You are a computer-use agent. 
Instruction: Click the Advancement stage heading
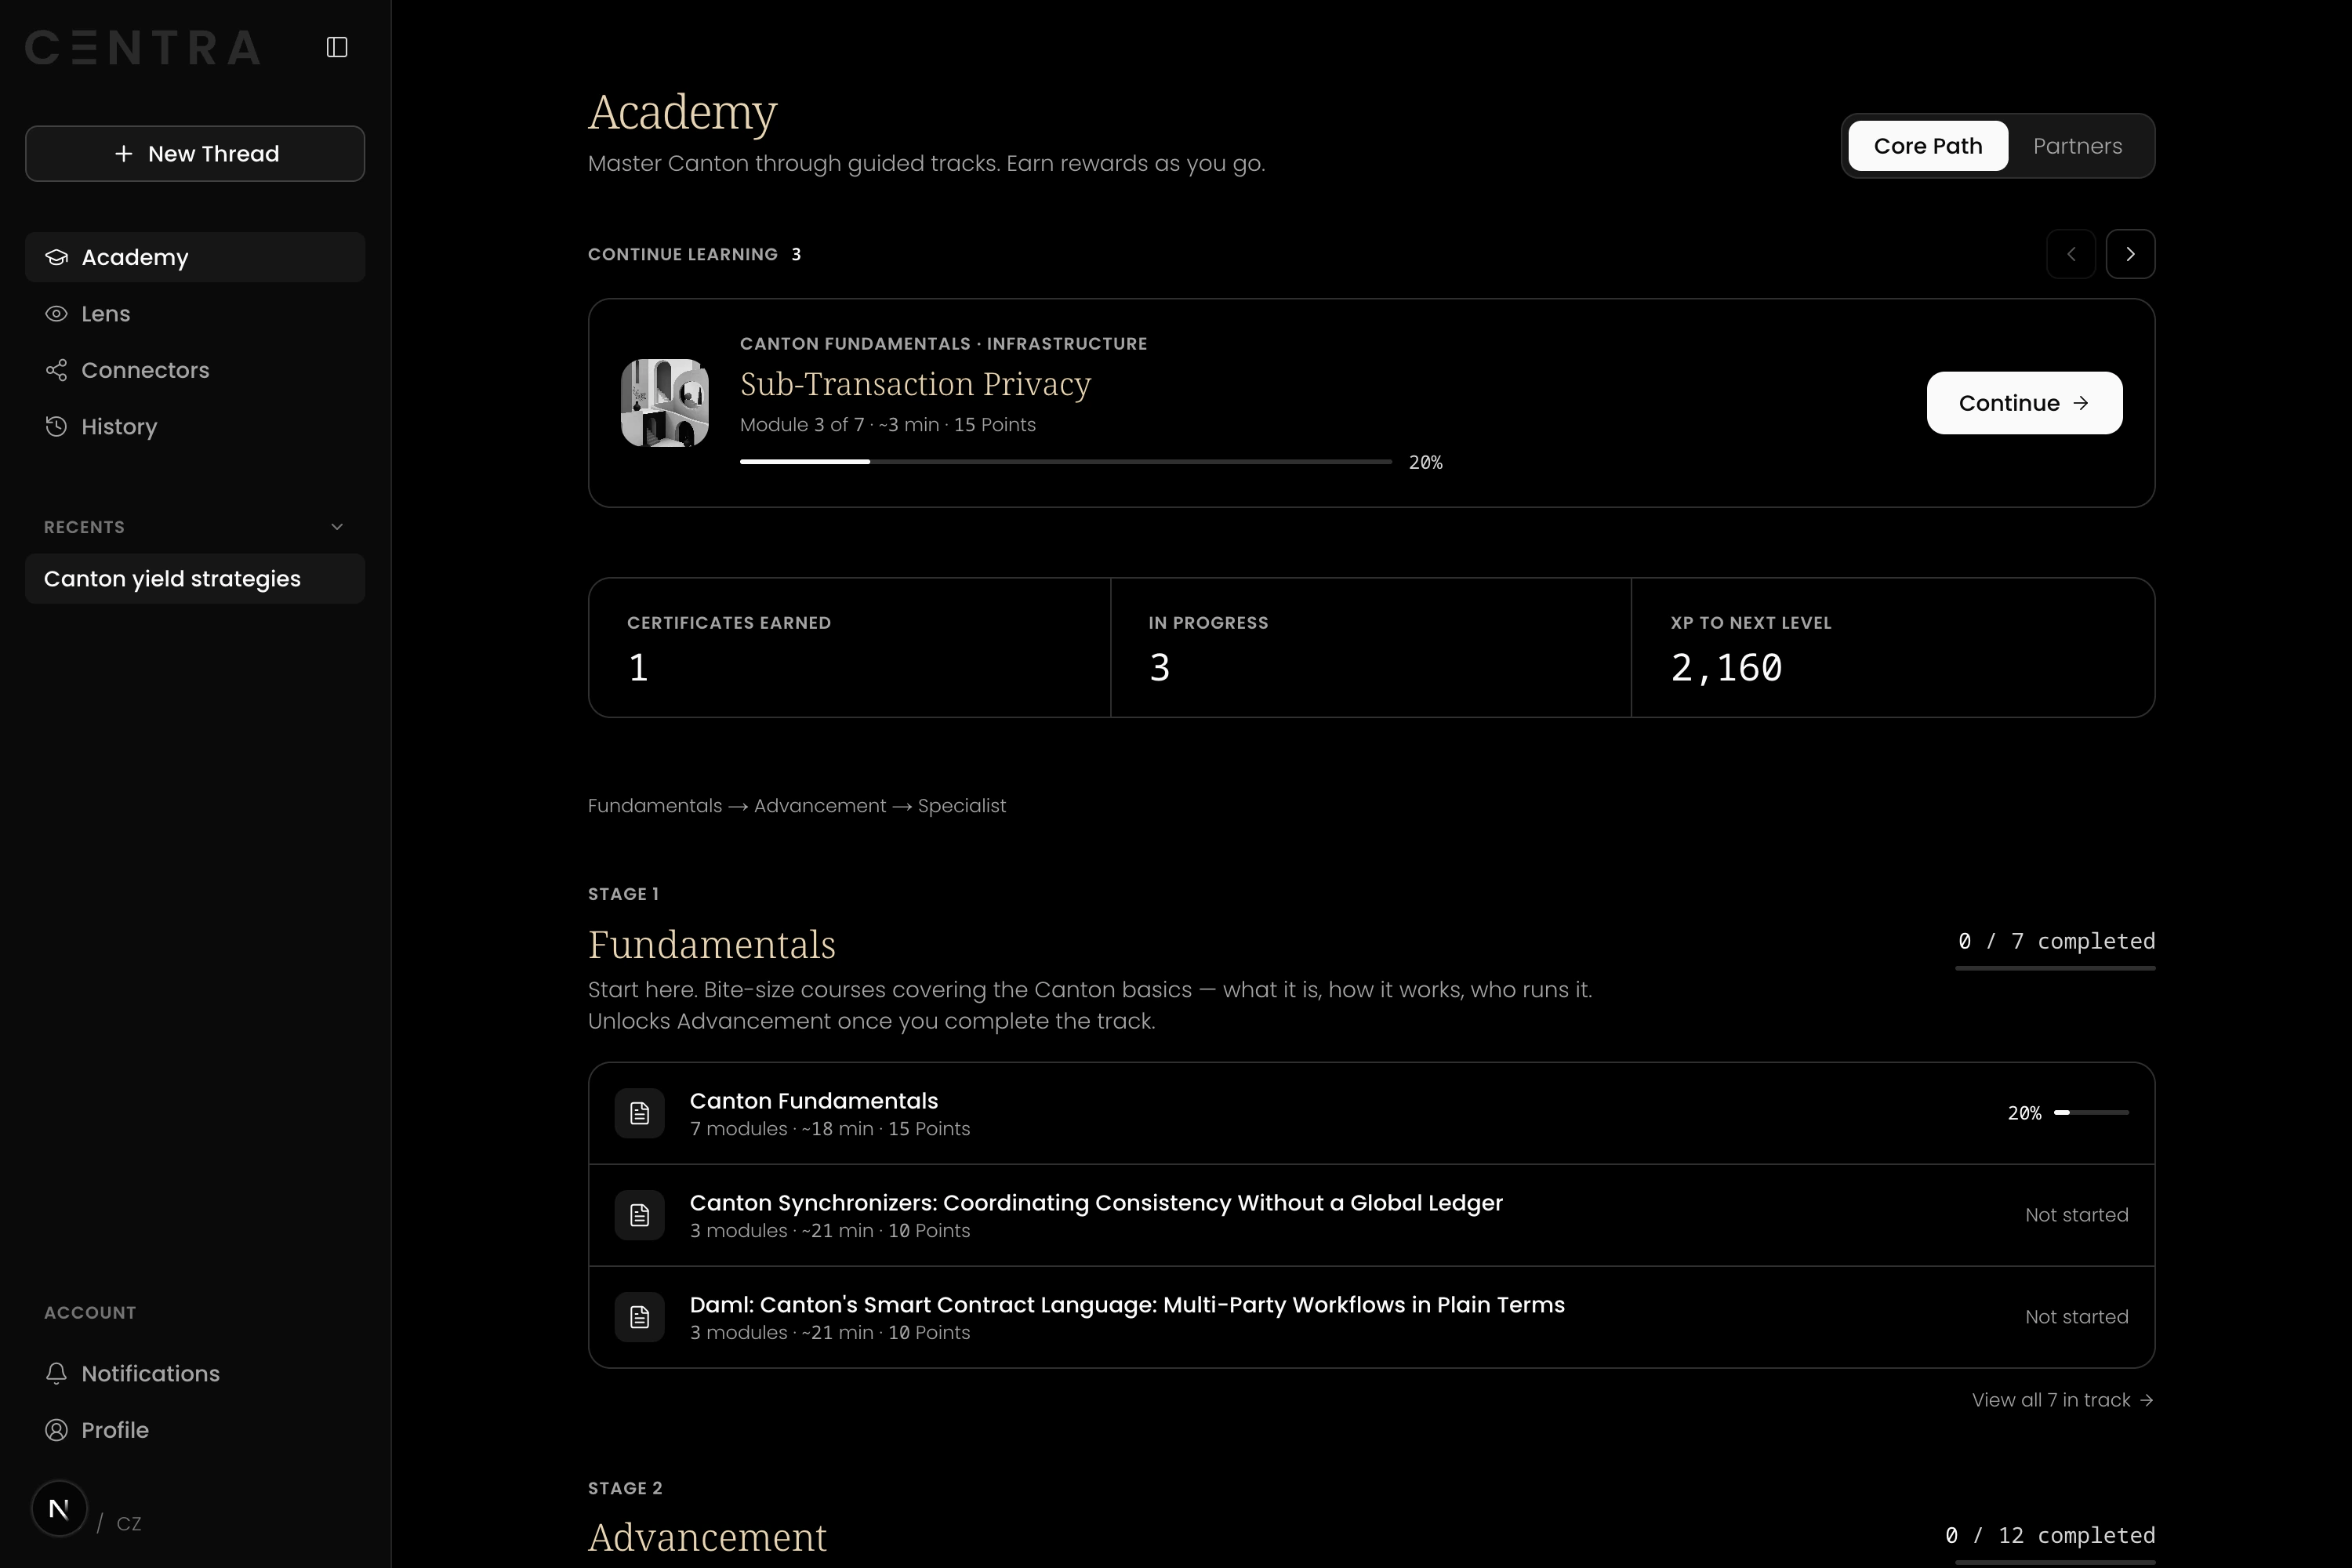coord(708,1537)
